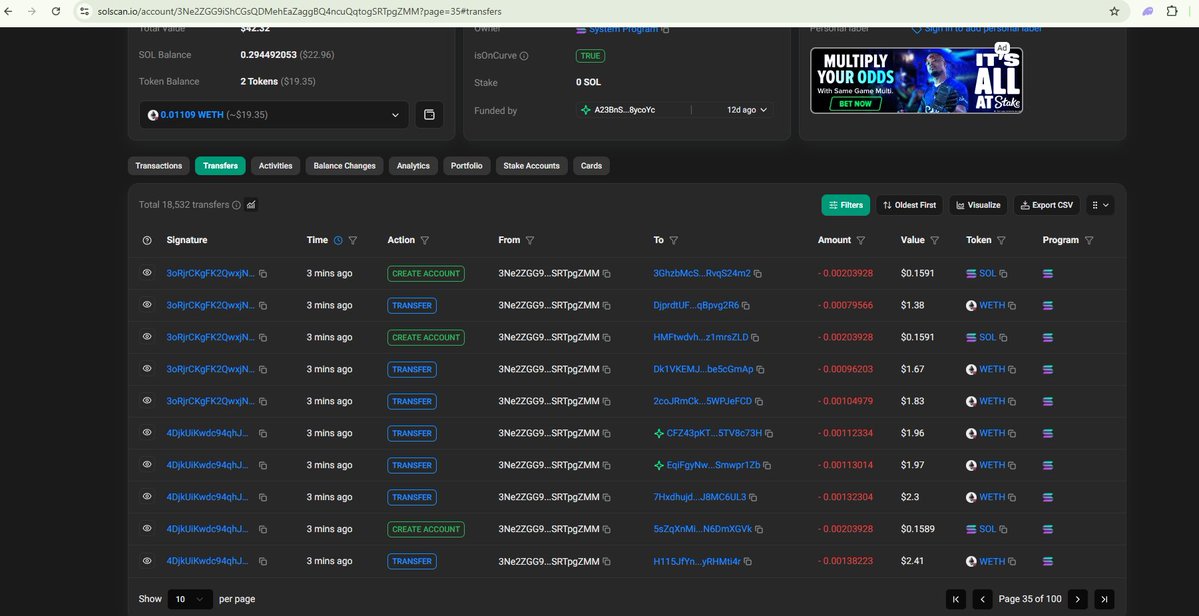This screenshot has width=1199, height=616.
Task: Open the green Filters button
Action: (846, 205)
